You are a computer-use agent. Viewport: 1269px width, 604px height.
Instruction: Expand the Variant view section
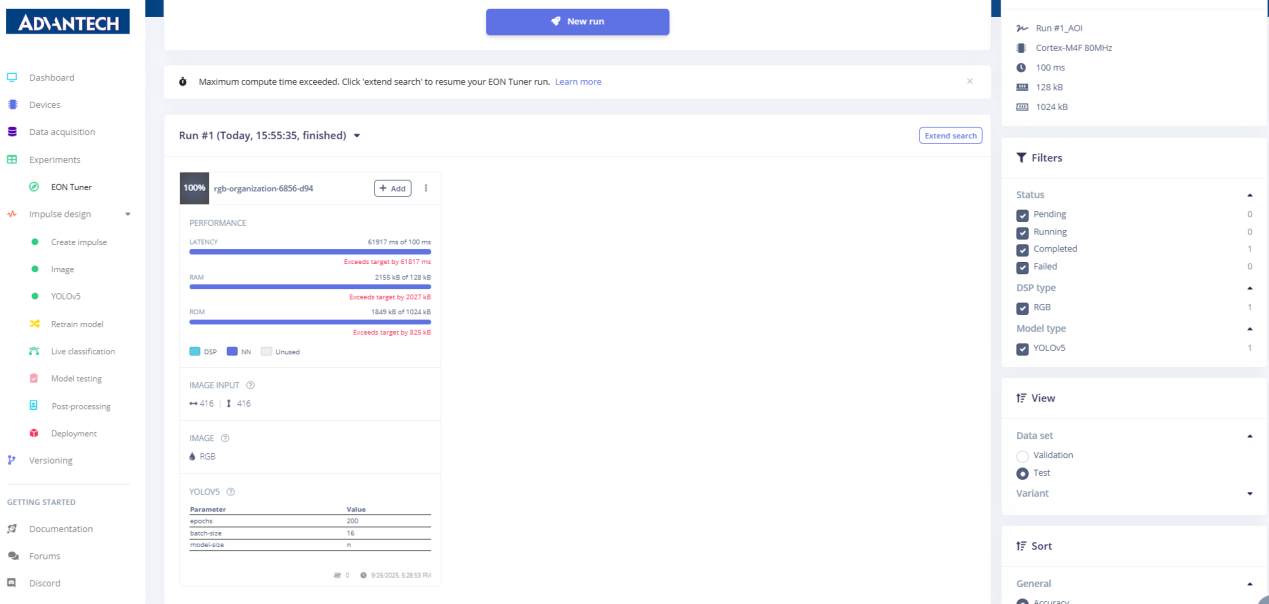(1249, 494)
